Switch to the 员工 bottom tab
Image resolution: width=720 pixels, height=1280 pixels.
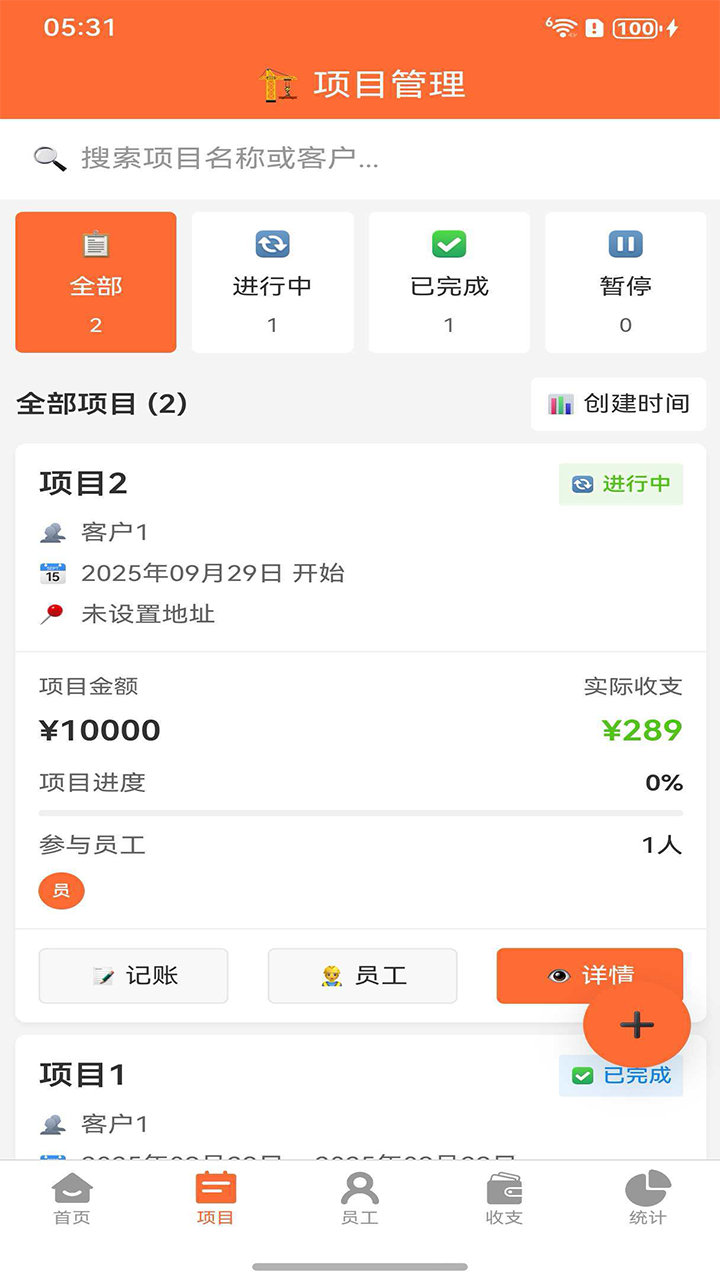(x=360, y=1198)
